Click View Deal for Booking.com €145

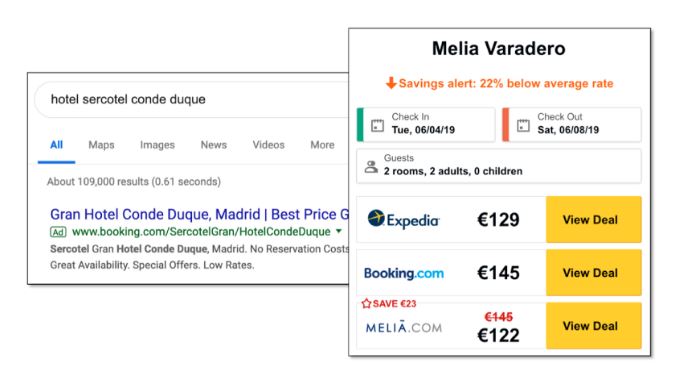[x=593, y=273]
